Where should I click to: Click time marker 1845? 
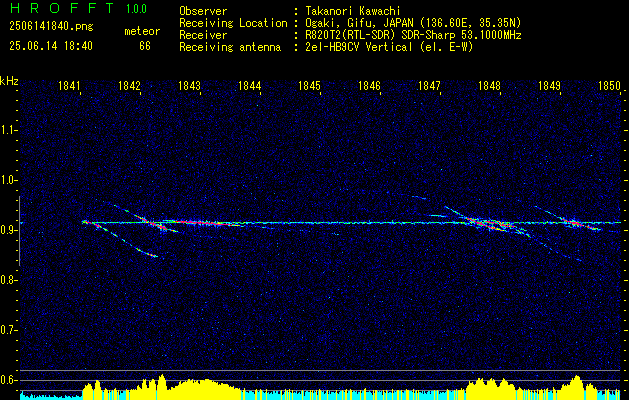[309, 86]
